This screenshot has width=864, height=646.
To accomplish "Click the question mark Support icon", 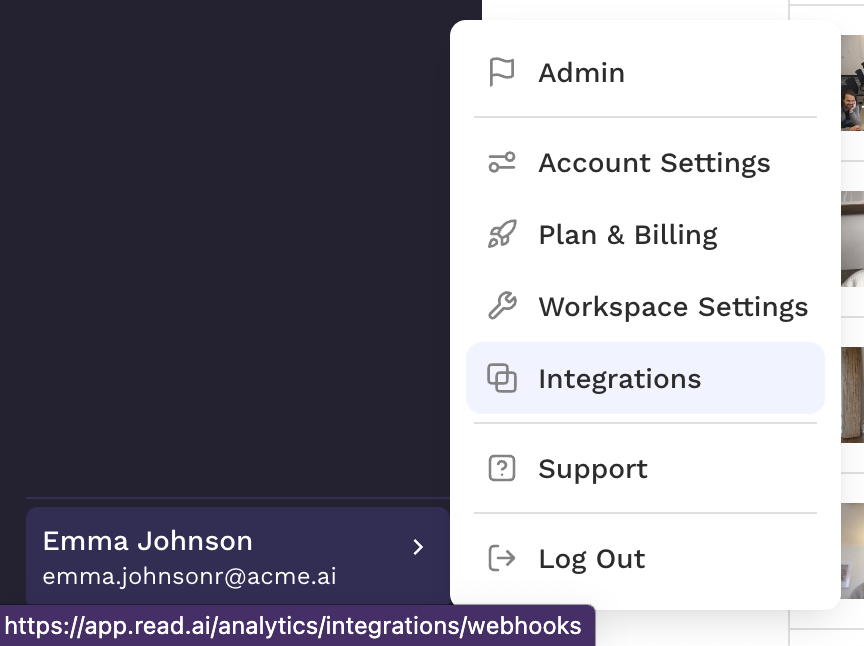I will click(x=501, y=468).
